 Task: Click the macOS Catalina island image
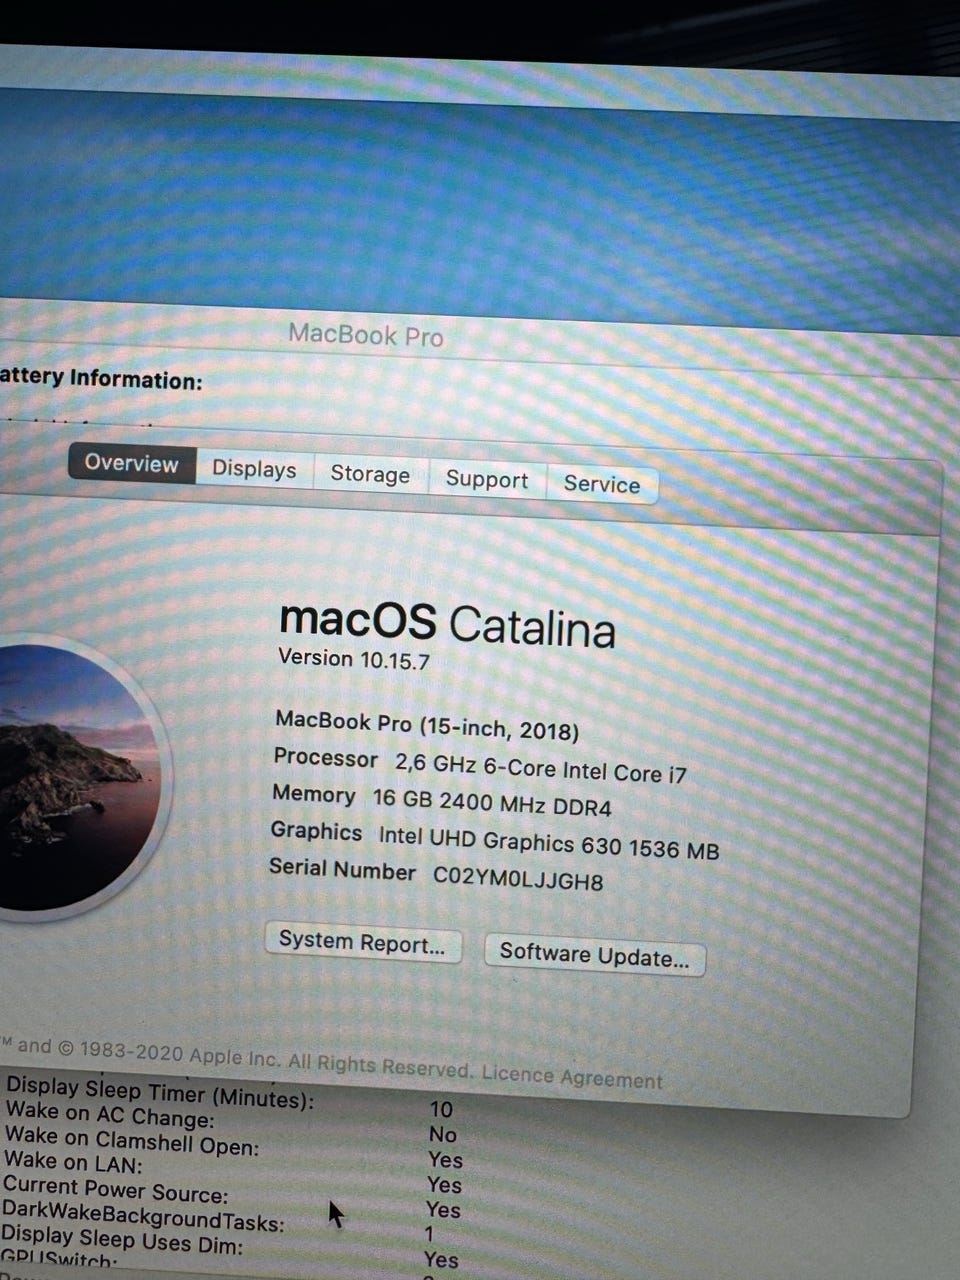(x=77, y=777)
